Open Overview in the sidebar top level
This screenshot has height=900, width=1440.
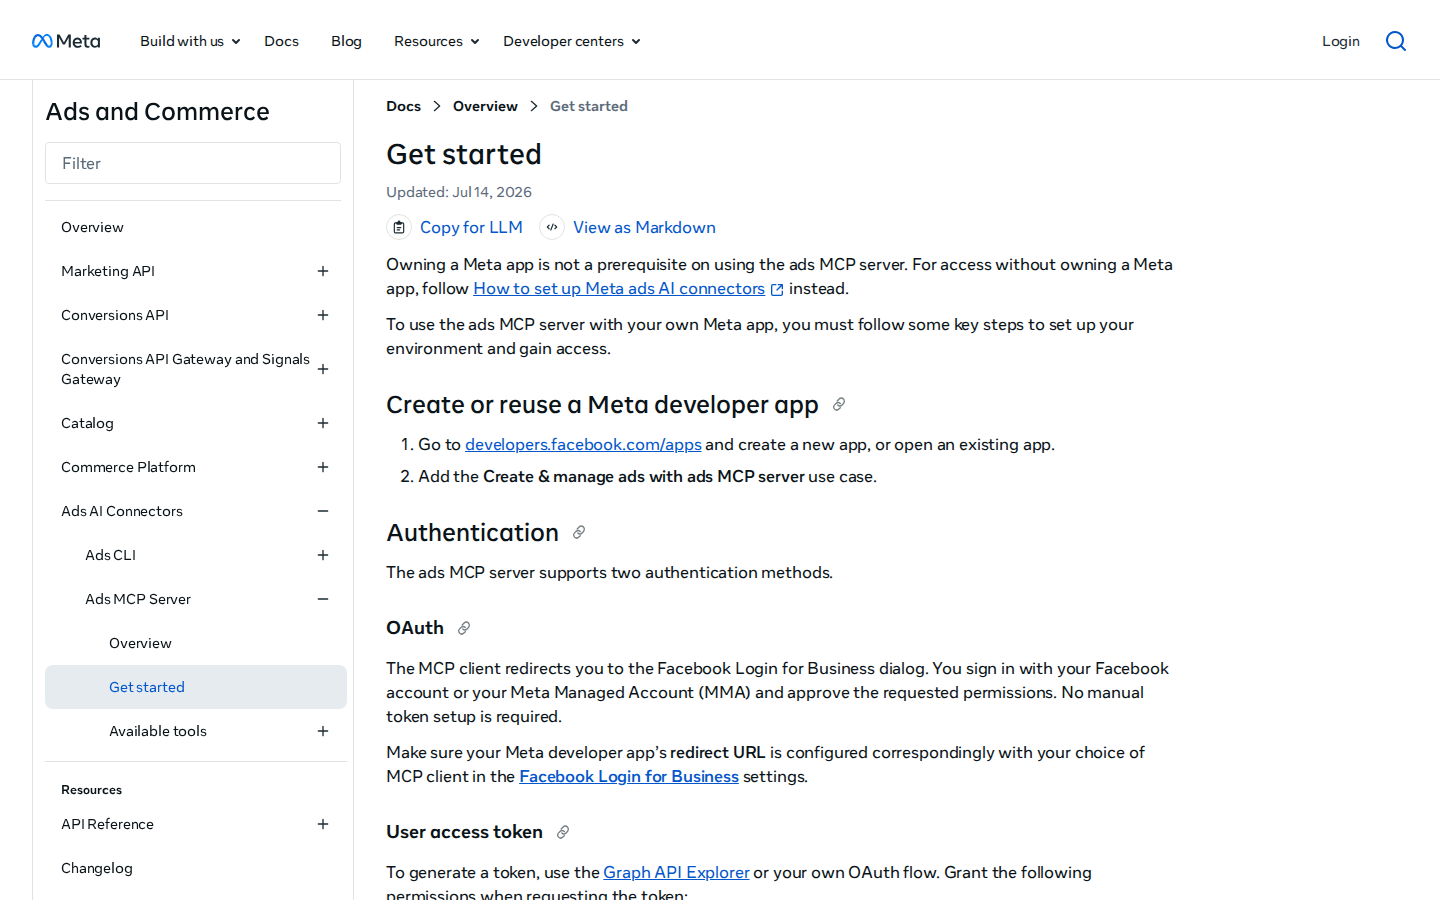[92, 227]
